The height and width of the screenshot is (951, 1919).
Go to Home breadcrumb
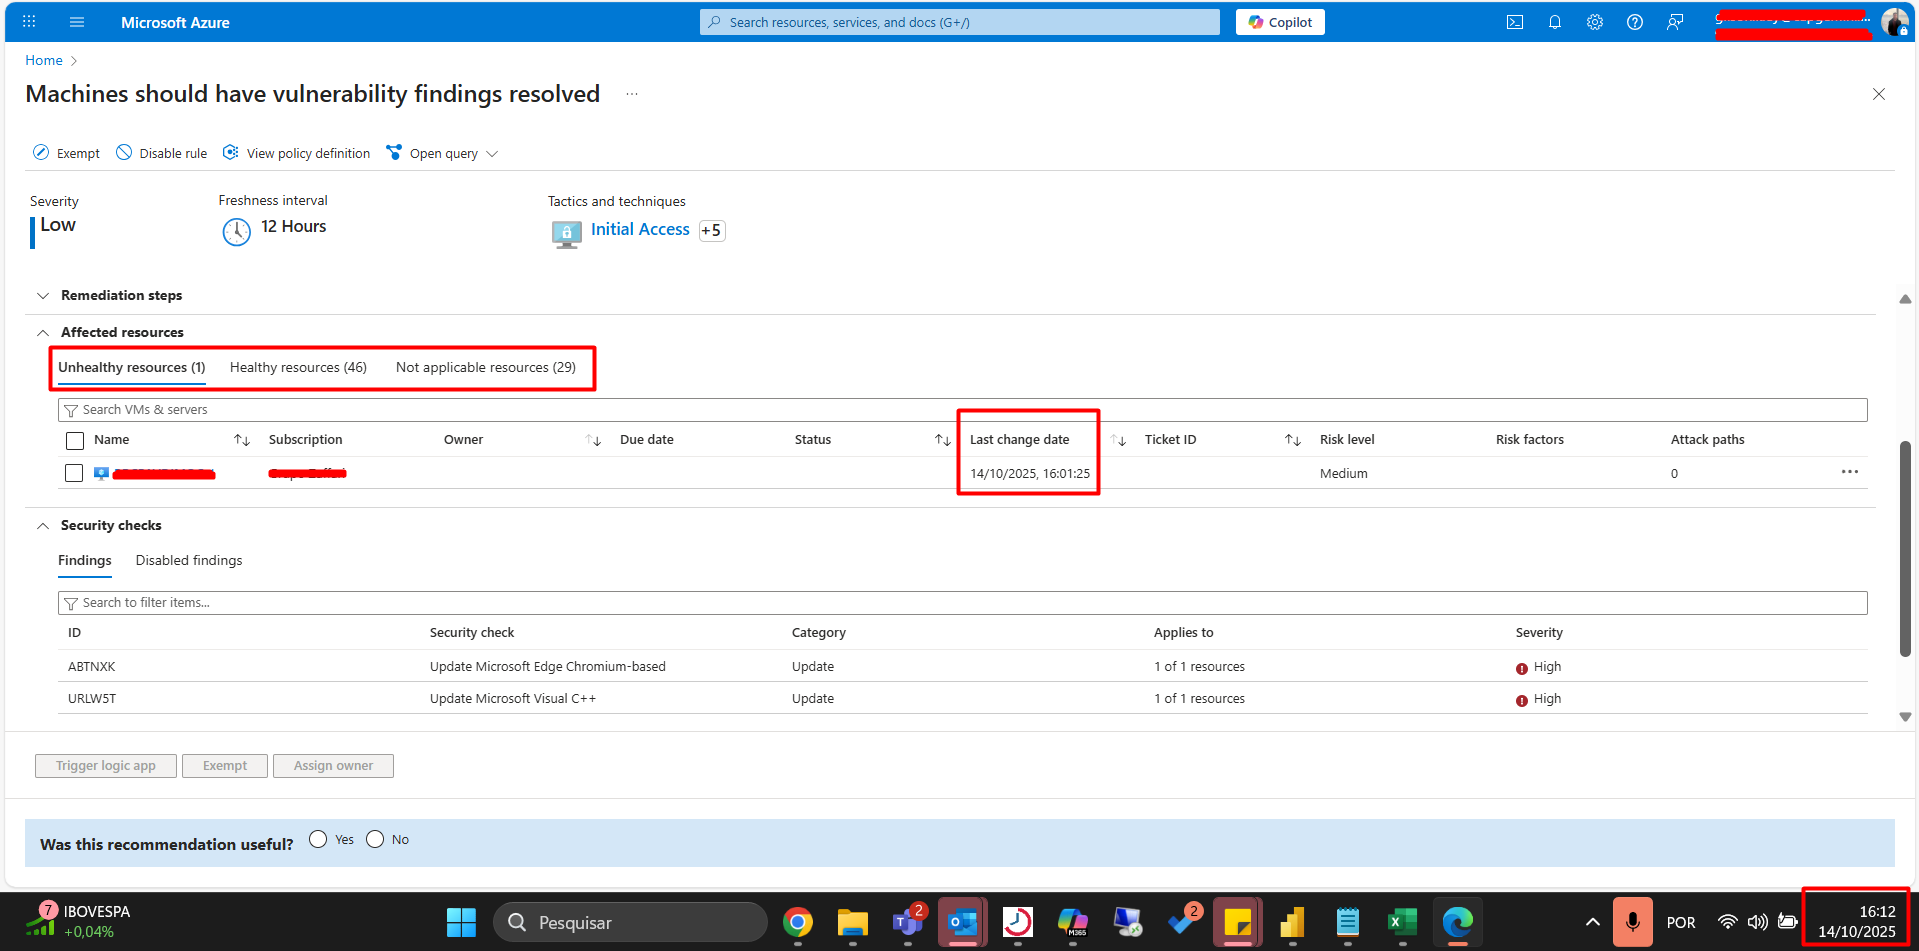pyautogui.click(x=44, y=60)
